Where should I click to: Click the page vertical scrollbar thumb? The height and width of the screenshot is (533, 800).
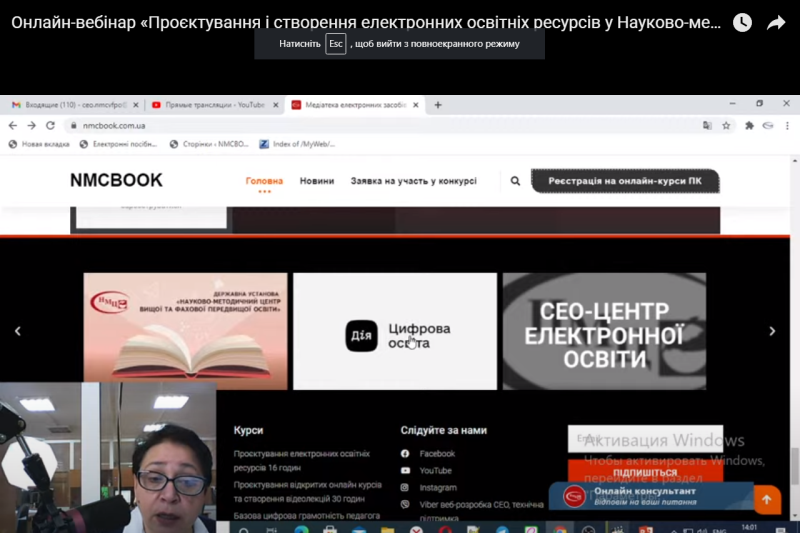(x=794, y=466)
